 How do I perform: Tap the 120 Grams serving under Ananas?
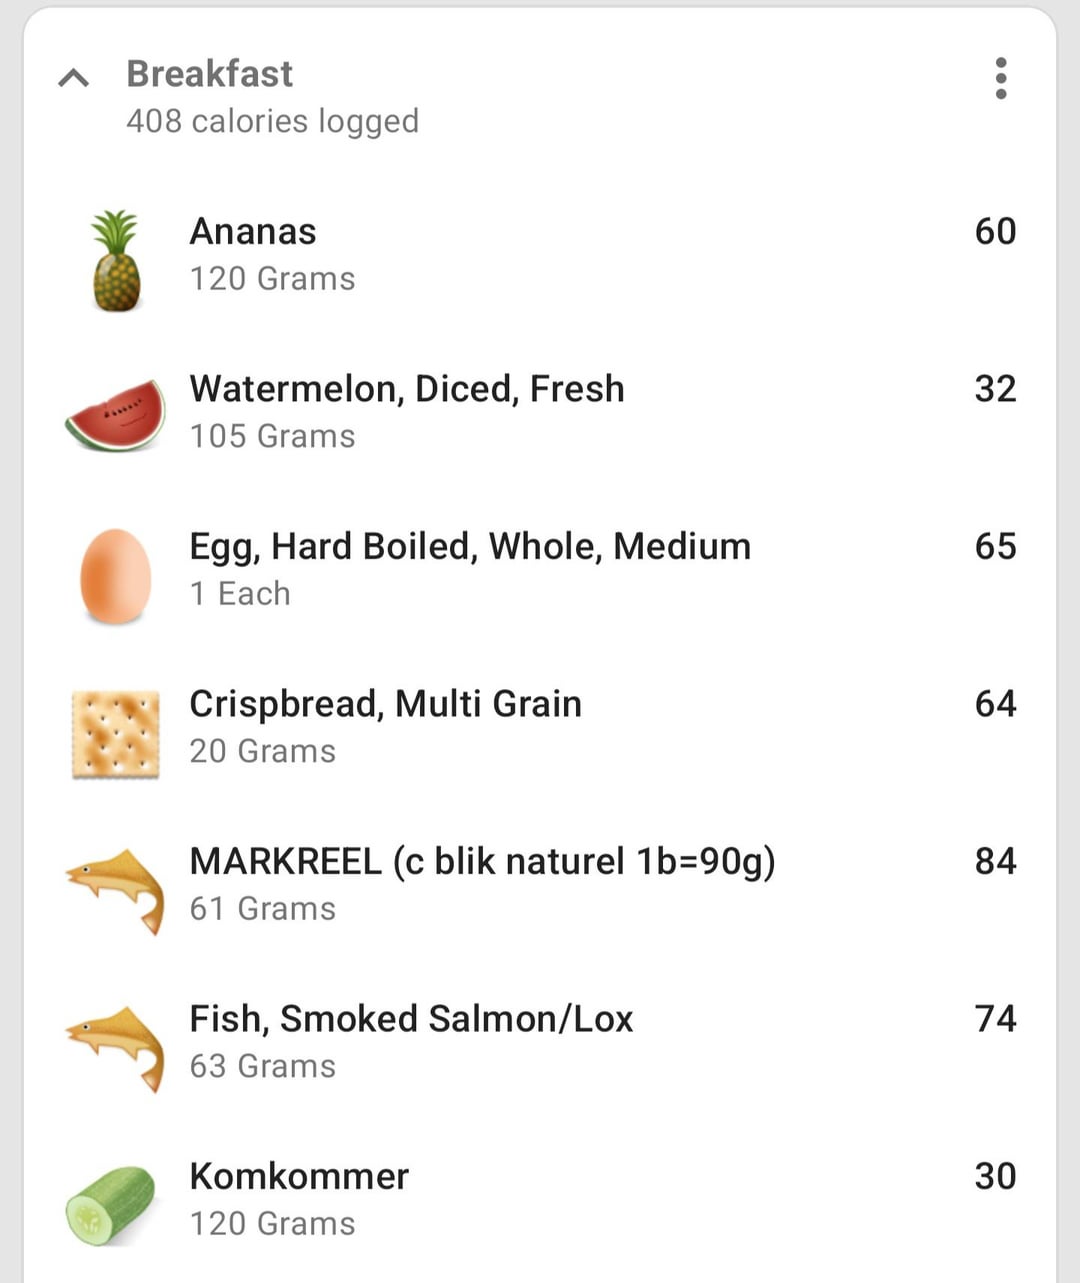point(272,278)
